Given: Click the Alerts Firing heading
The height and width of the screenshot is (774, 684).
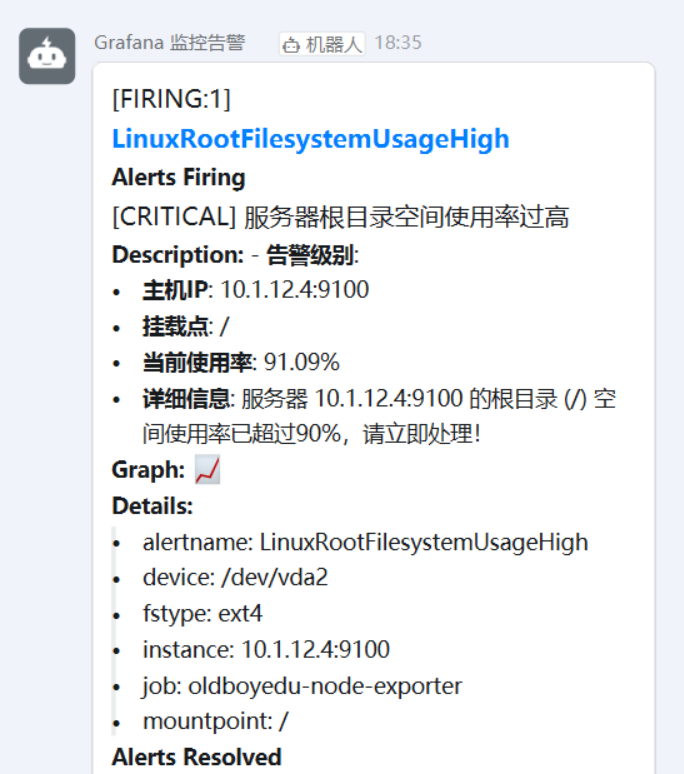Looking at the screenshot, I should coord(178,178).
